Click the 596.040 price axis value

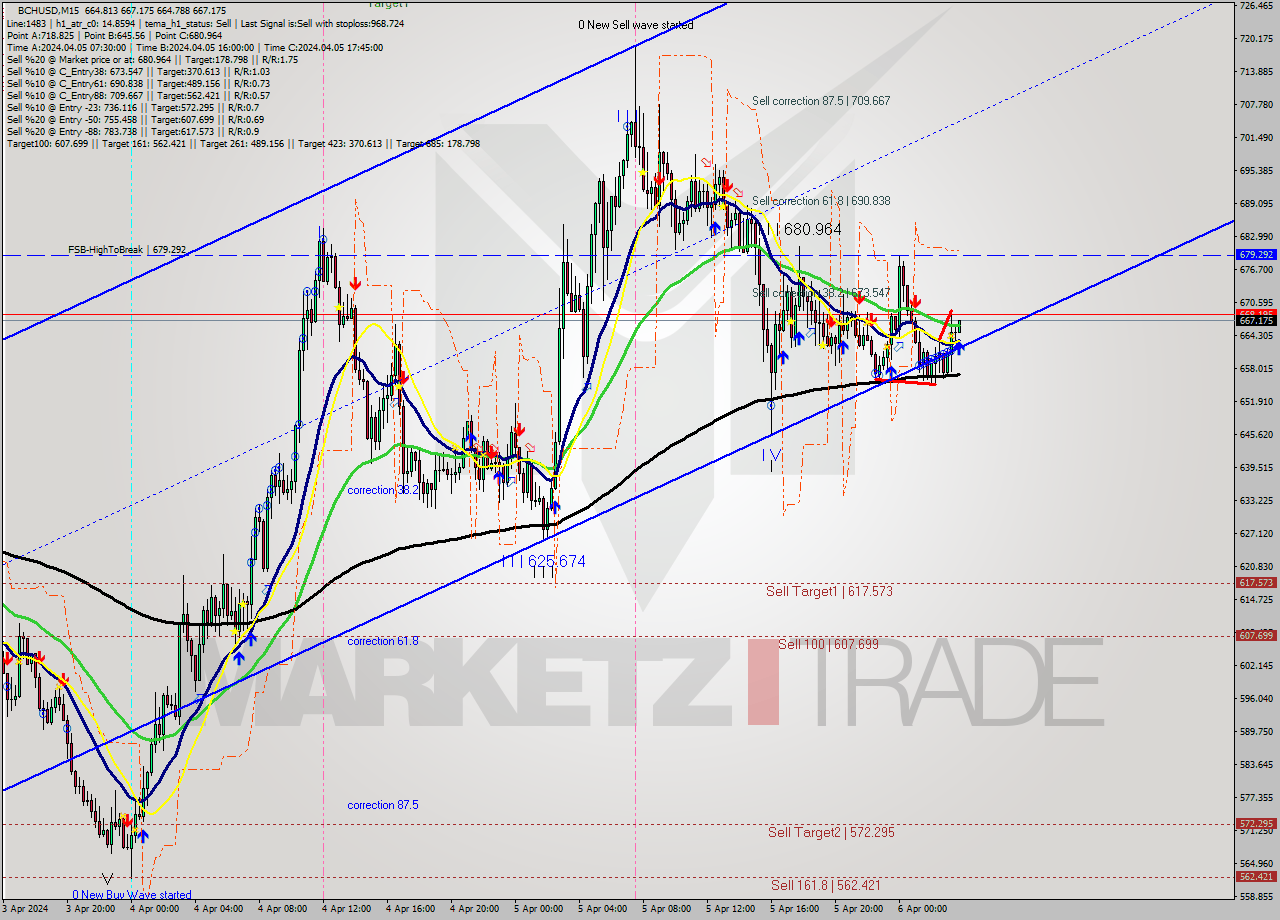point(1256,698)
